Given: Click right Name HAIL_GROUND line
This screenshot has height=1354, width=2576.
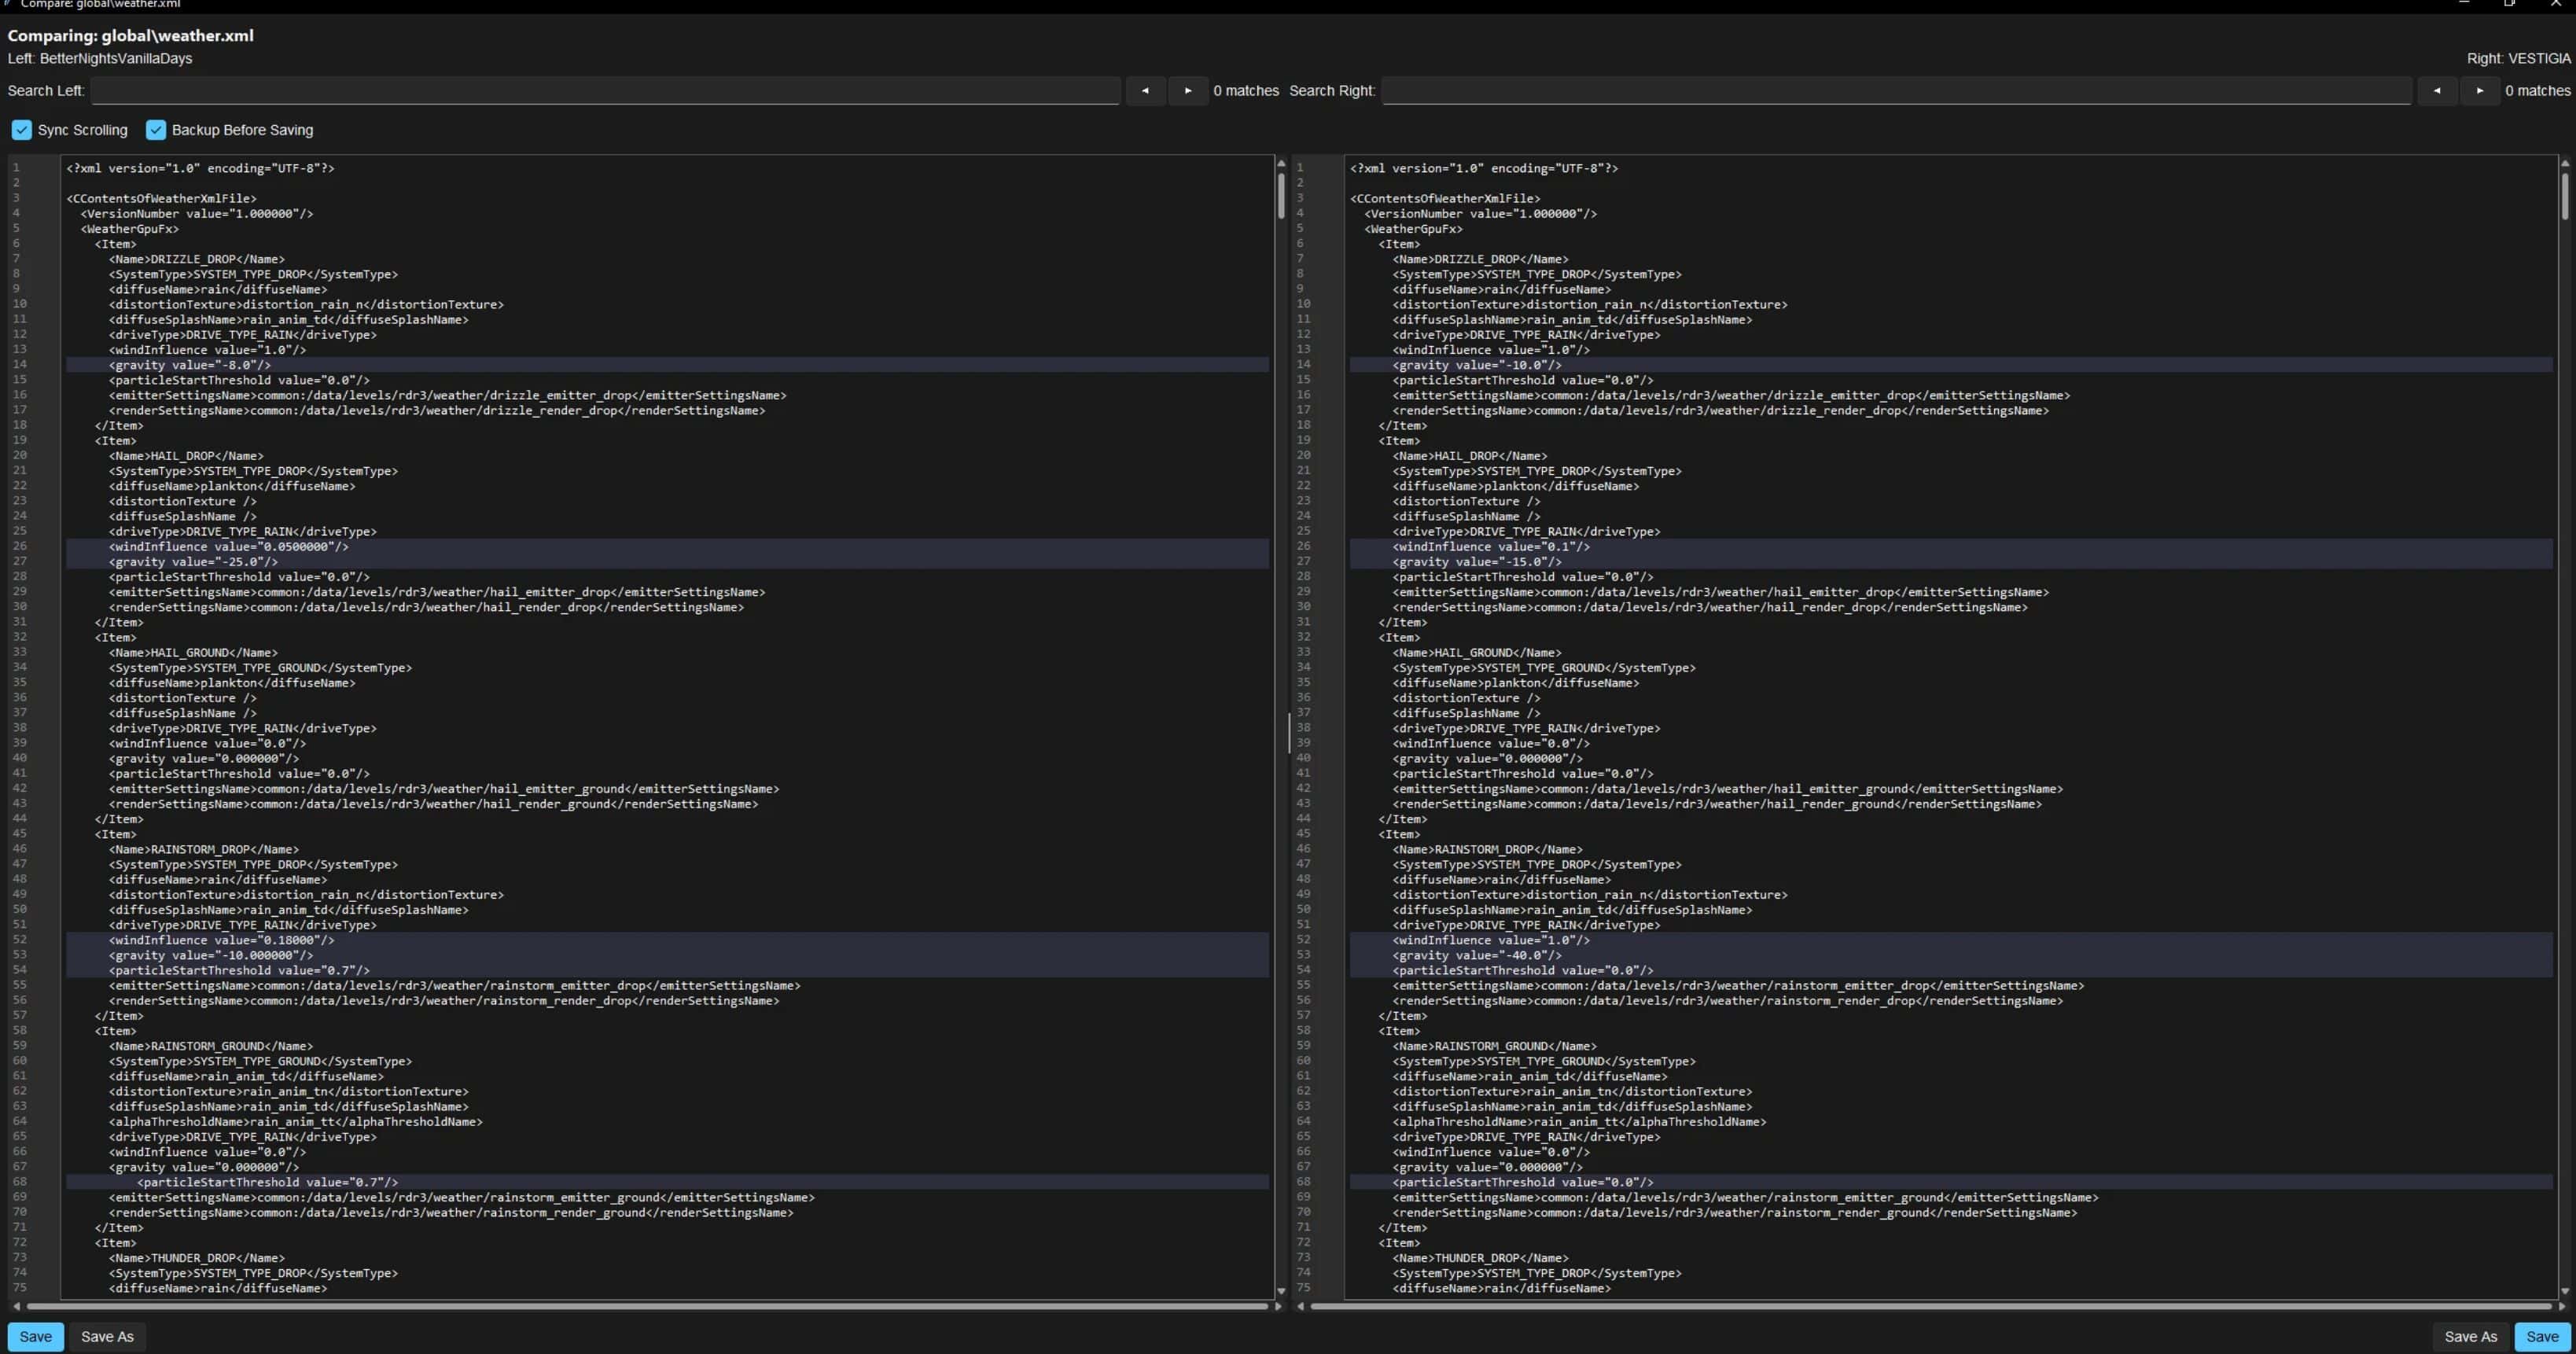Looking at the screenshot, I should point(1477,653).
